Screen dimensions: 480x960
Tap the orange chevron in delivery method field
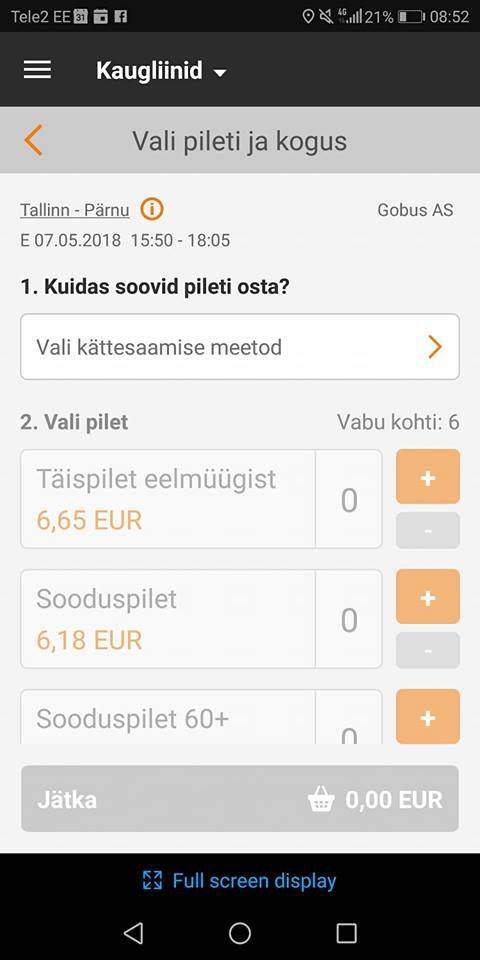tap(435, 347)
